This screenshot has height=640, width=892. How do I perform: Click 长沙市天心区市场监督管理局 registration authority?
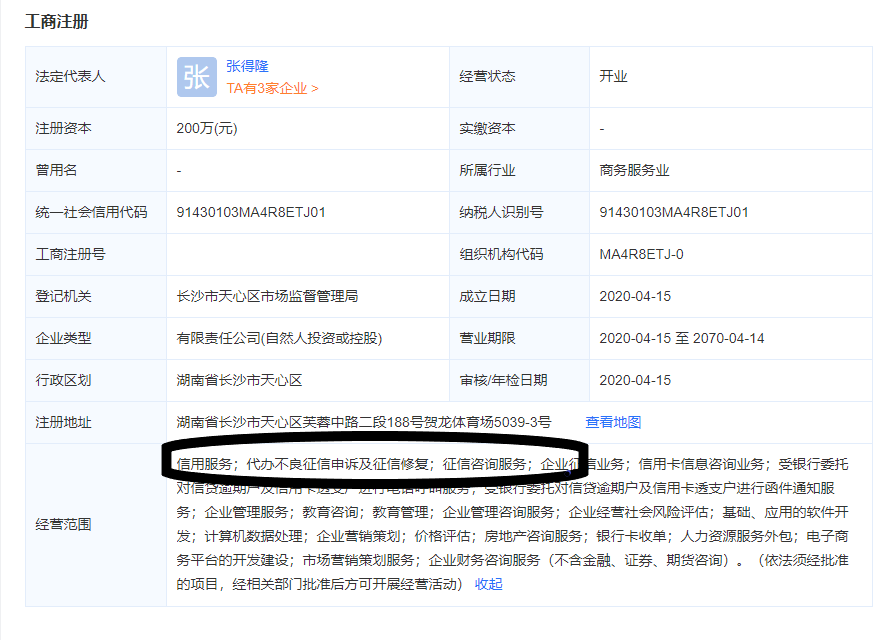(x=267, y=296)
